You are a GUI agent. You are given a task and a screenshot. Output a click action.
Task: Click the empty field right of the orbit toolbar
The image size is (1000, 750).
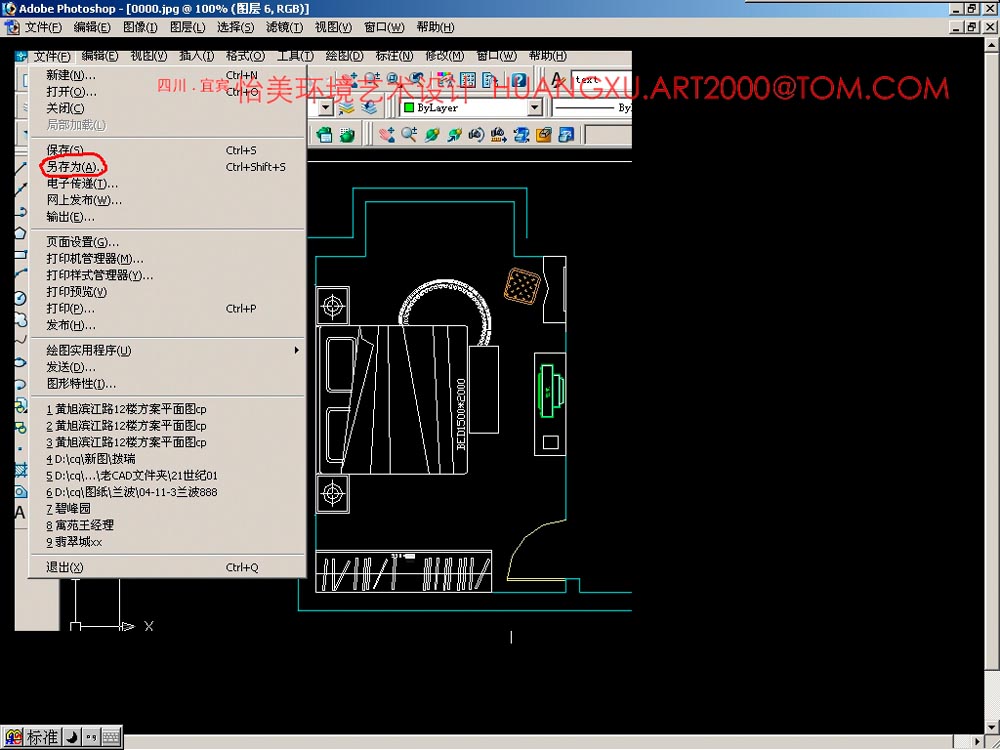[x=608, y=135]
